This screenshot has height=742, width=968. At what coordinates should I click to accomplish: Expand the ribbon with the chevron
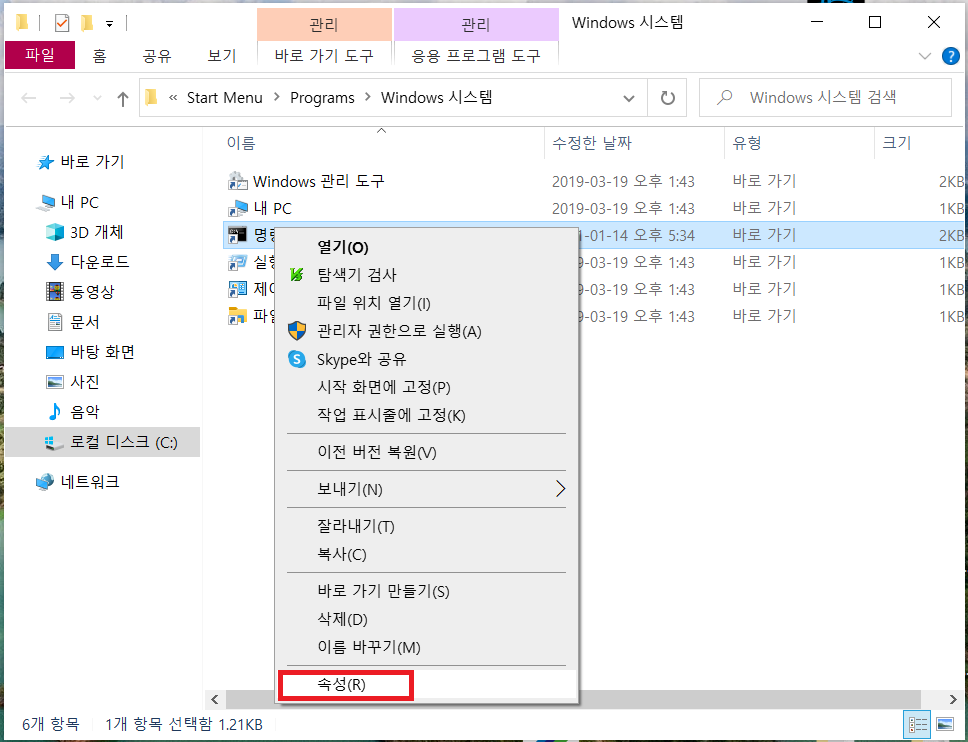[x=925, y=56]
